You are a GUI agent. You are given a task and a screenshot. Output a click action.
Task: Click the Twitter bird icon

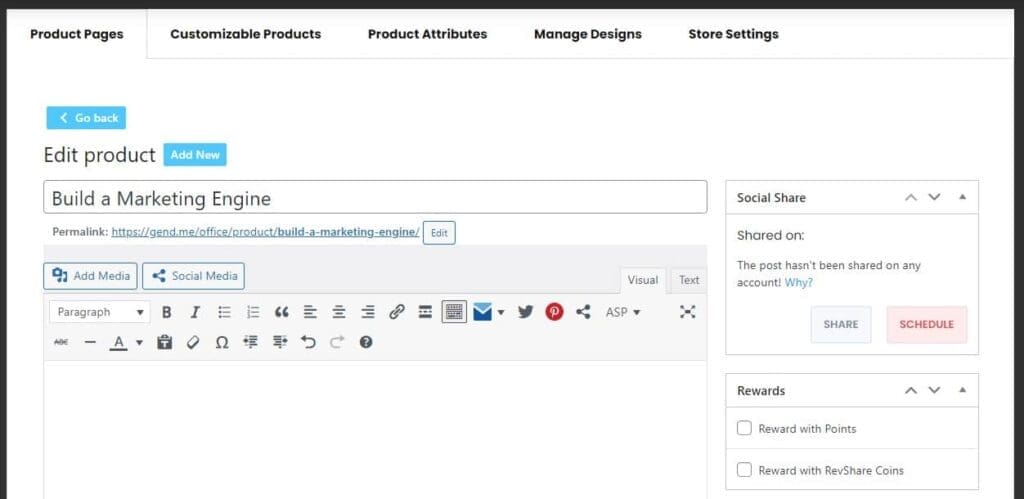coord(525,312)
